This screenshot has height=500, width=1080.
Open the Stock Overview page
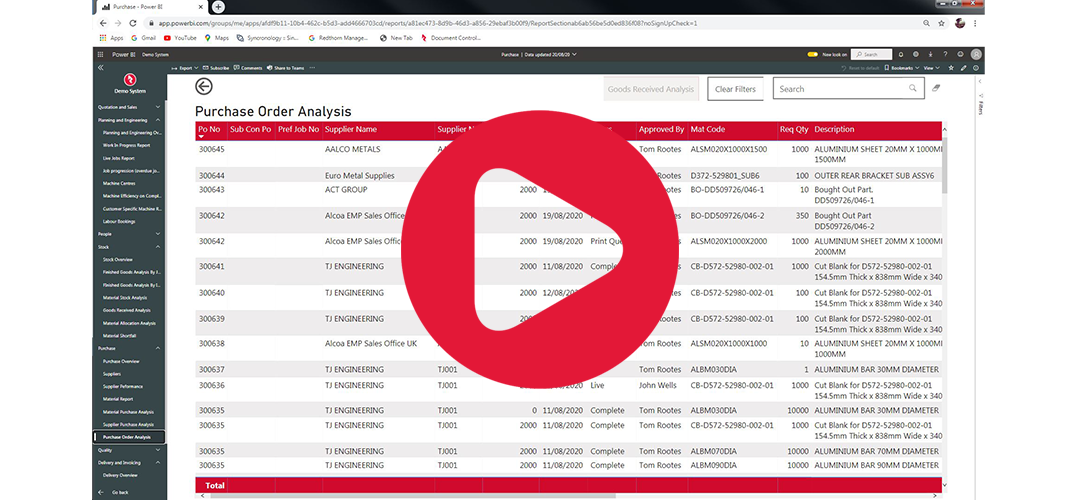pyautogui.click(x=118, y=260)
